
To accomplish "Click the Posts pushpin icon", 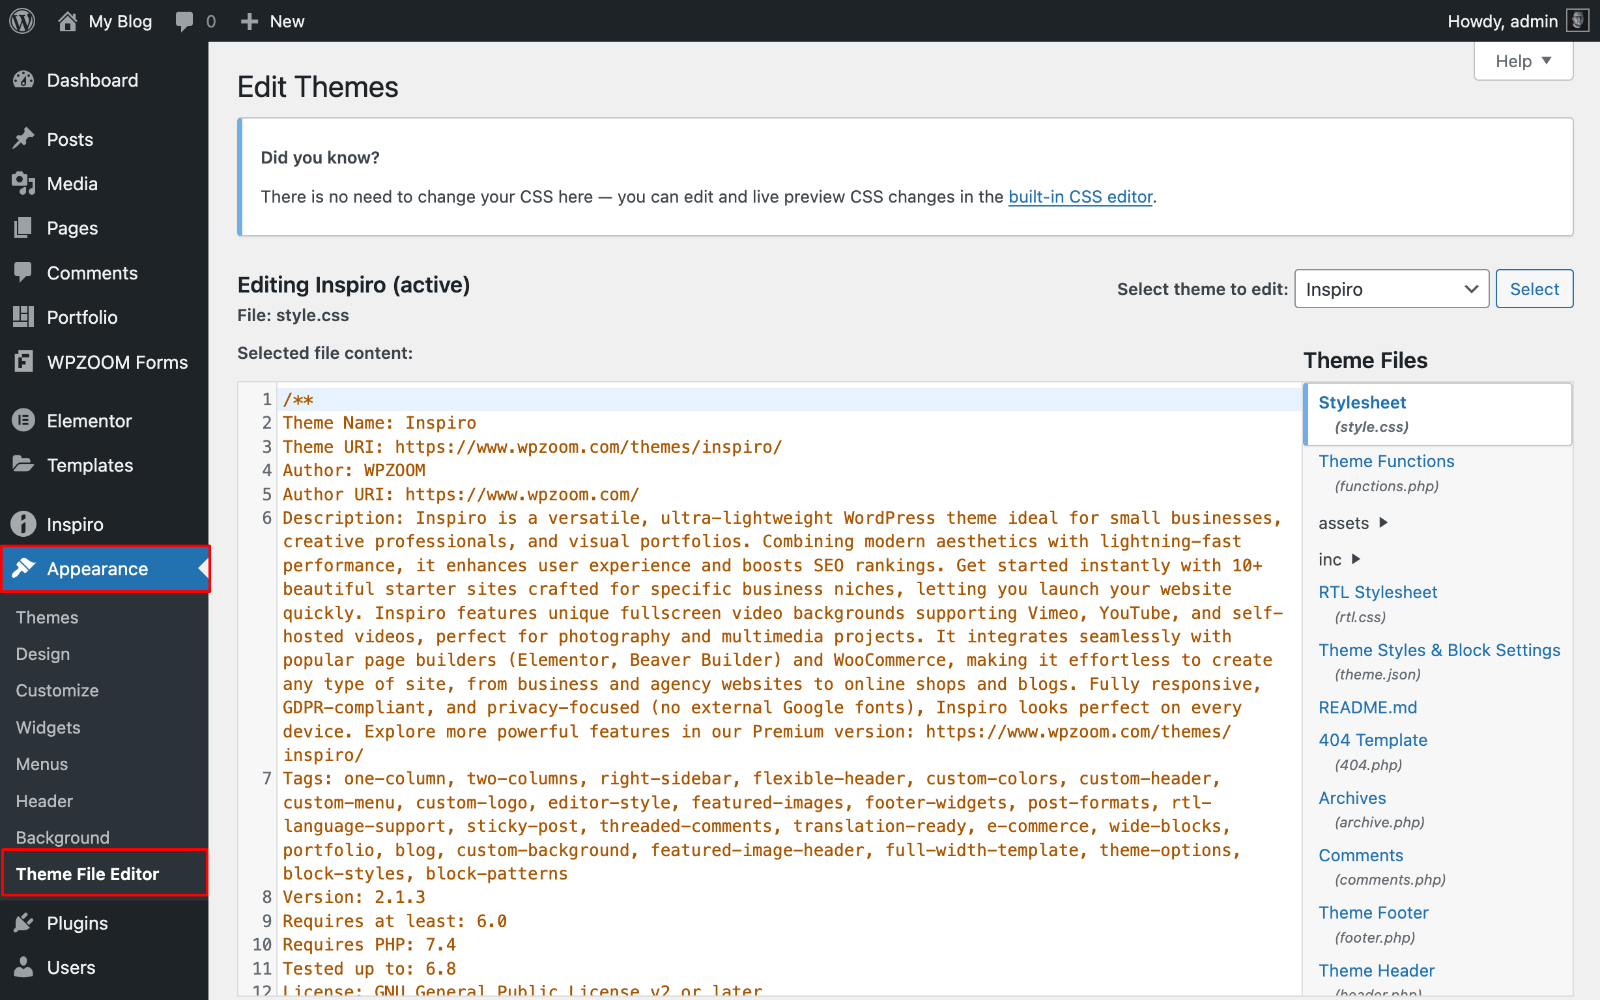I will 24,139.
